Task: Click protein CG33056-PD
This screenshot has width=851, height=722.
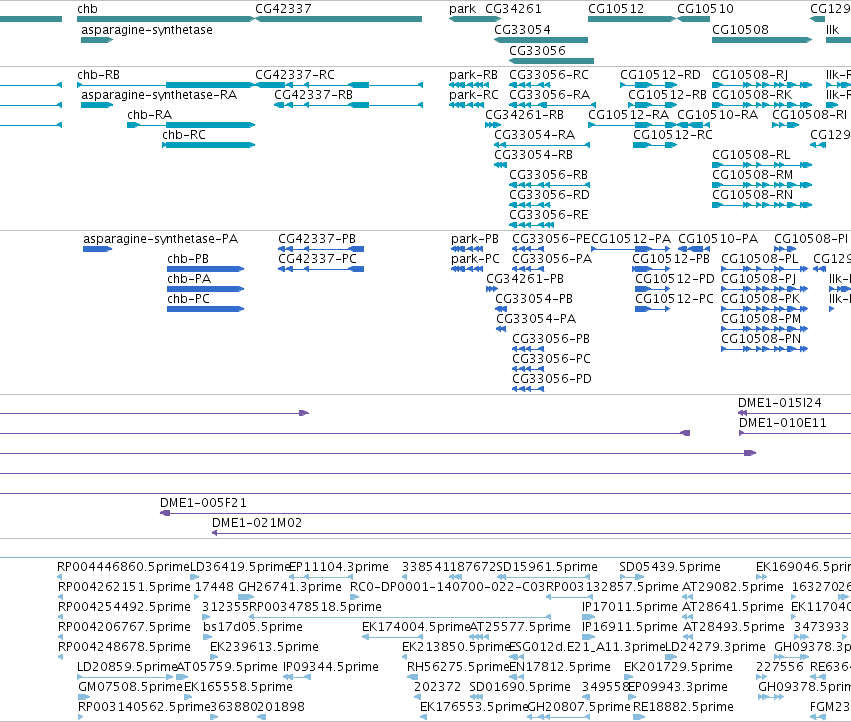Action: (x=528, y=389)
